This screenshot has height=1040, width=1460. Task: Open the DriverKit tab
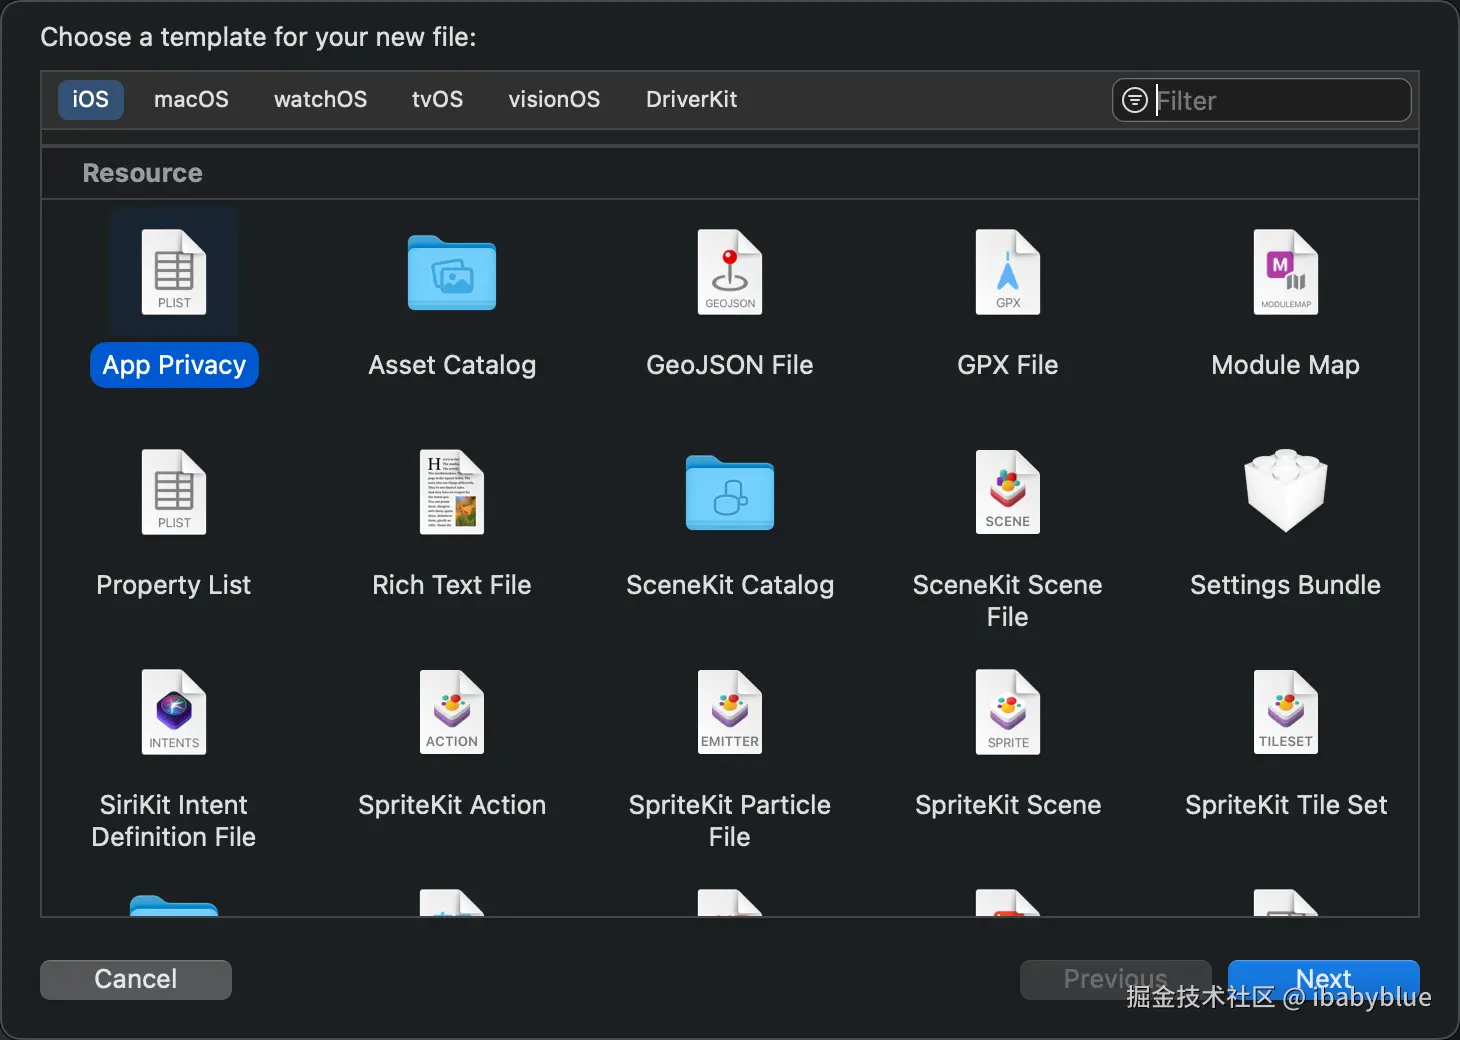[x=692, y=99]
